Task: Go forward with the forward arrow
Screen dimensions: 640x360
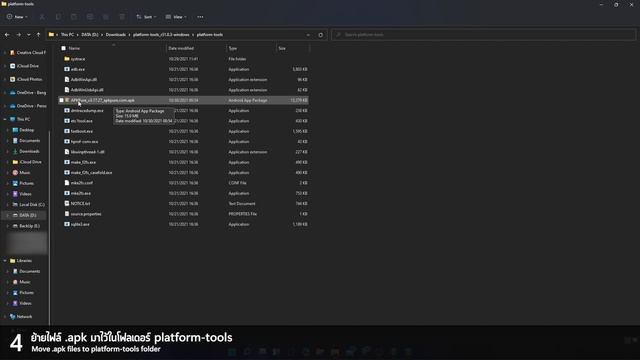Action: [x=18, y=35]
